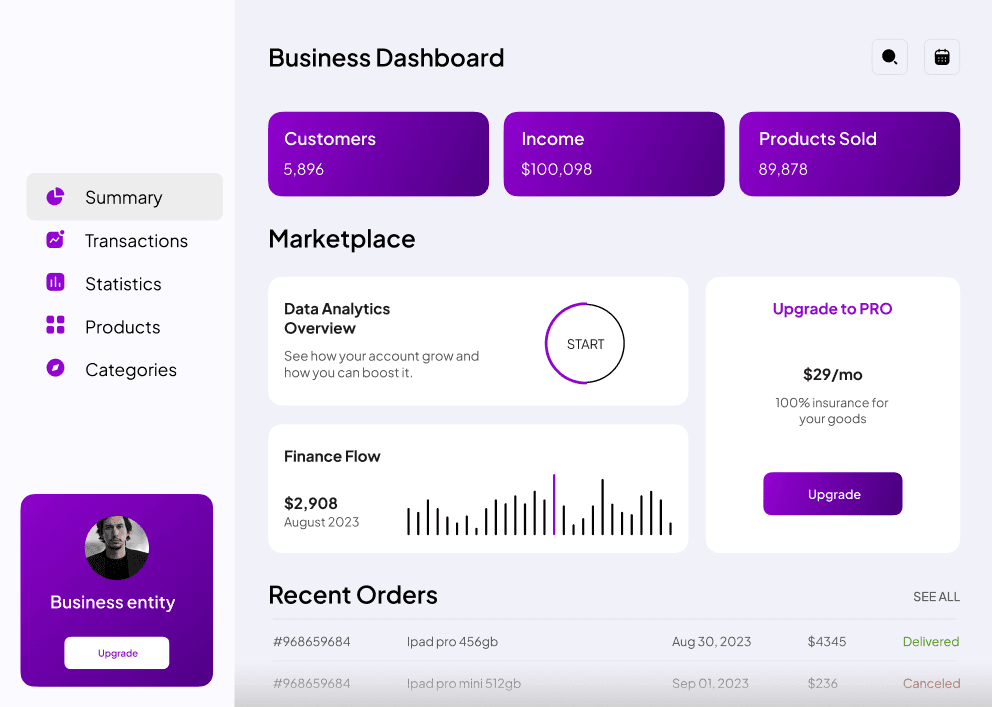Image resolution: width=992 pixels, height=707 pixels.
Task: Select the Income stat card
Action: [x=613, y=153]
